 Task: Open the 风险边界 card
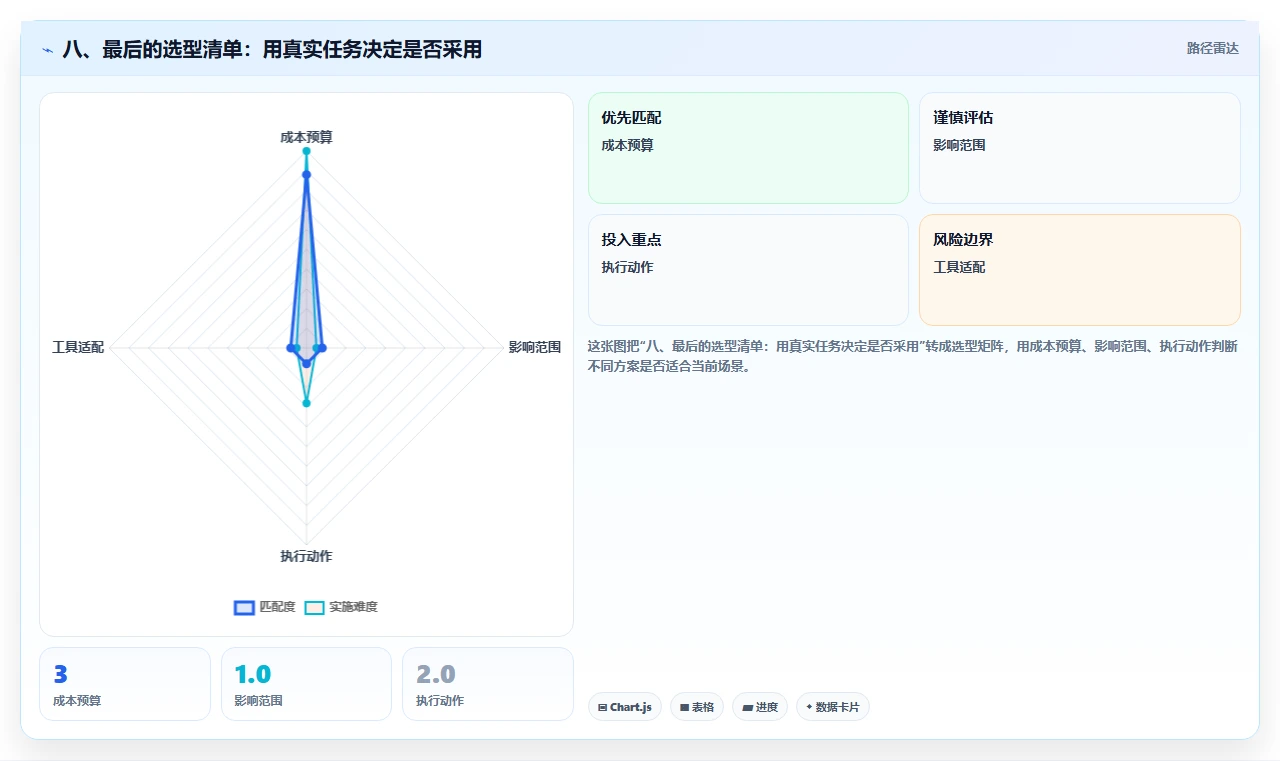click(1080, 270)
